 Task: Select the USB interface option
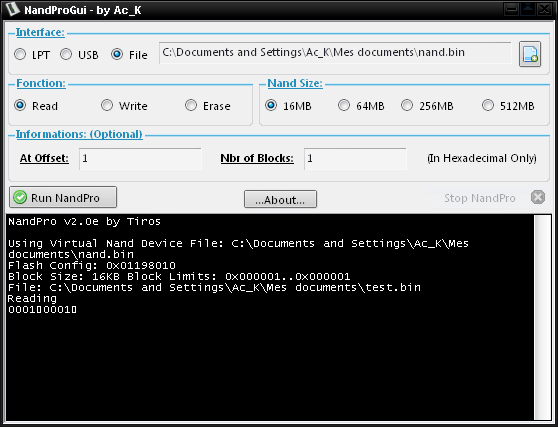[x=66, y=54]
